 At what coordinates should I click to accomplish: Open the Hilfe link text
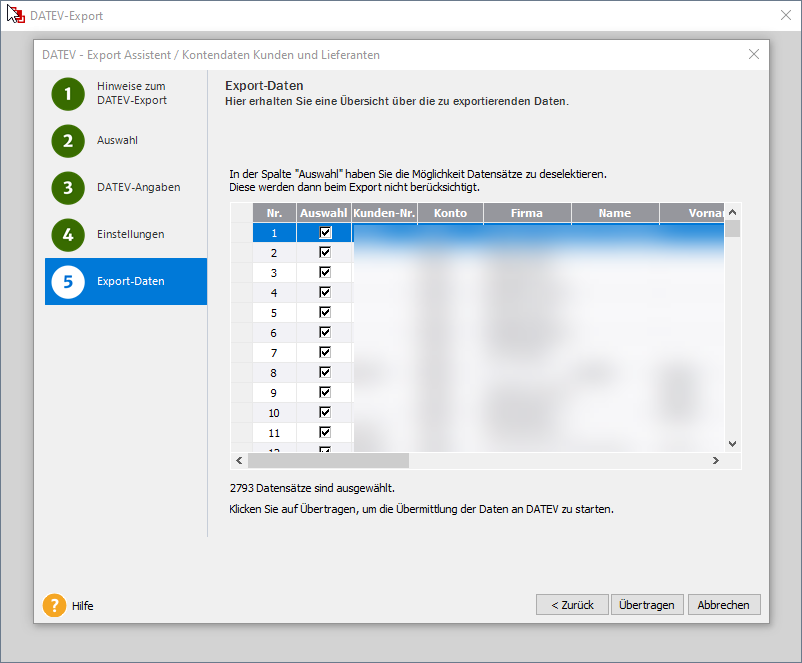coord(83,606)
